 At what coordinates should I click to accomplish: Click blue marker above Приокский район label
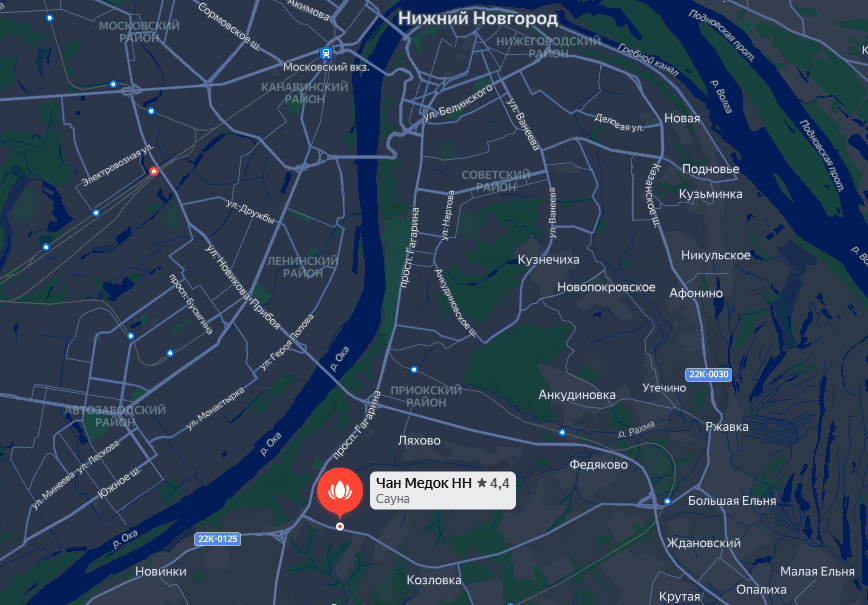click(x=414, y=369)
